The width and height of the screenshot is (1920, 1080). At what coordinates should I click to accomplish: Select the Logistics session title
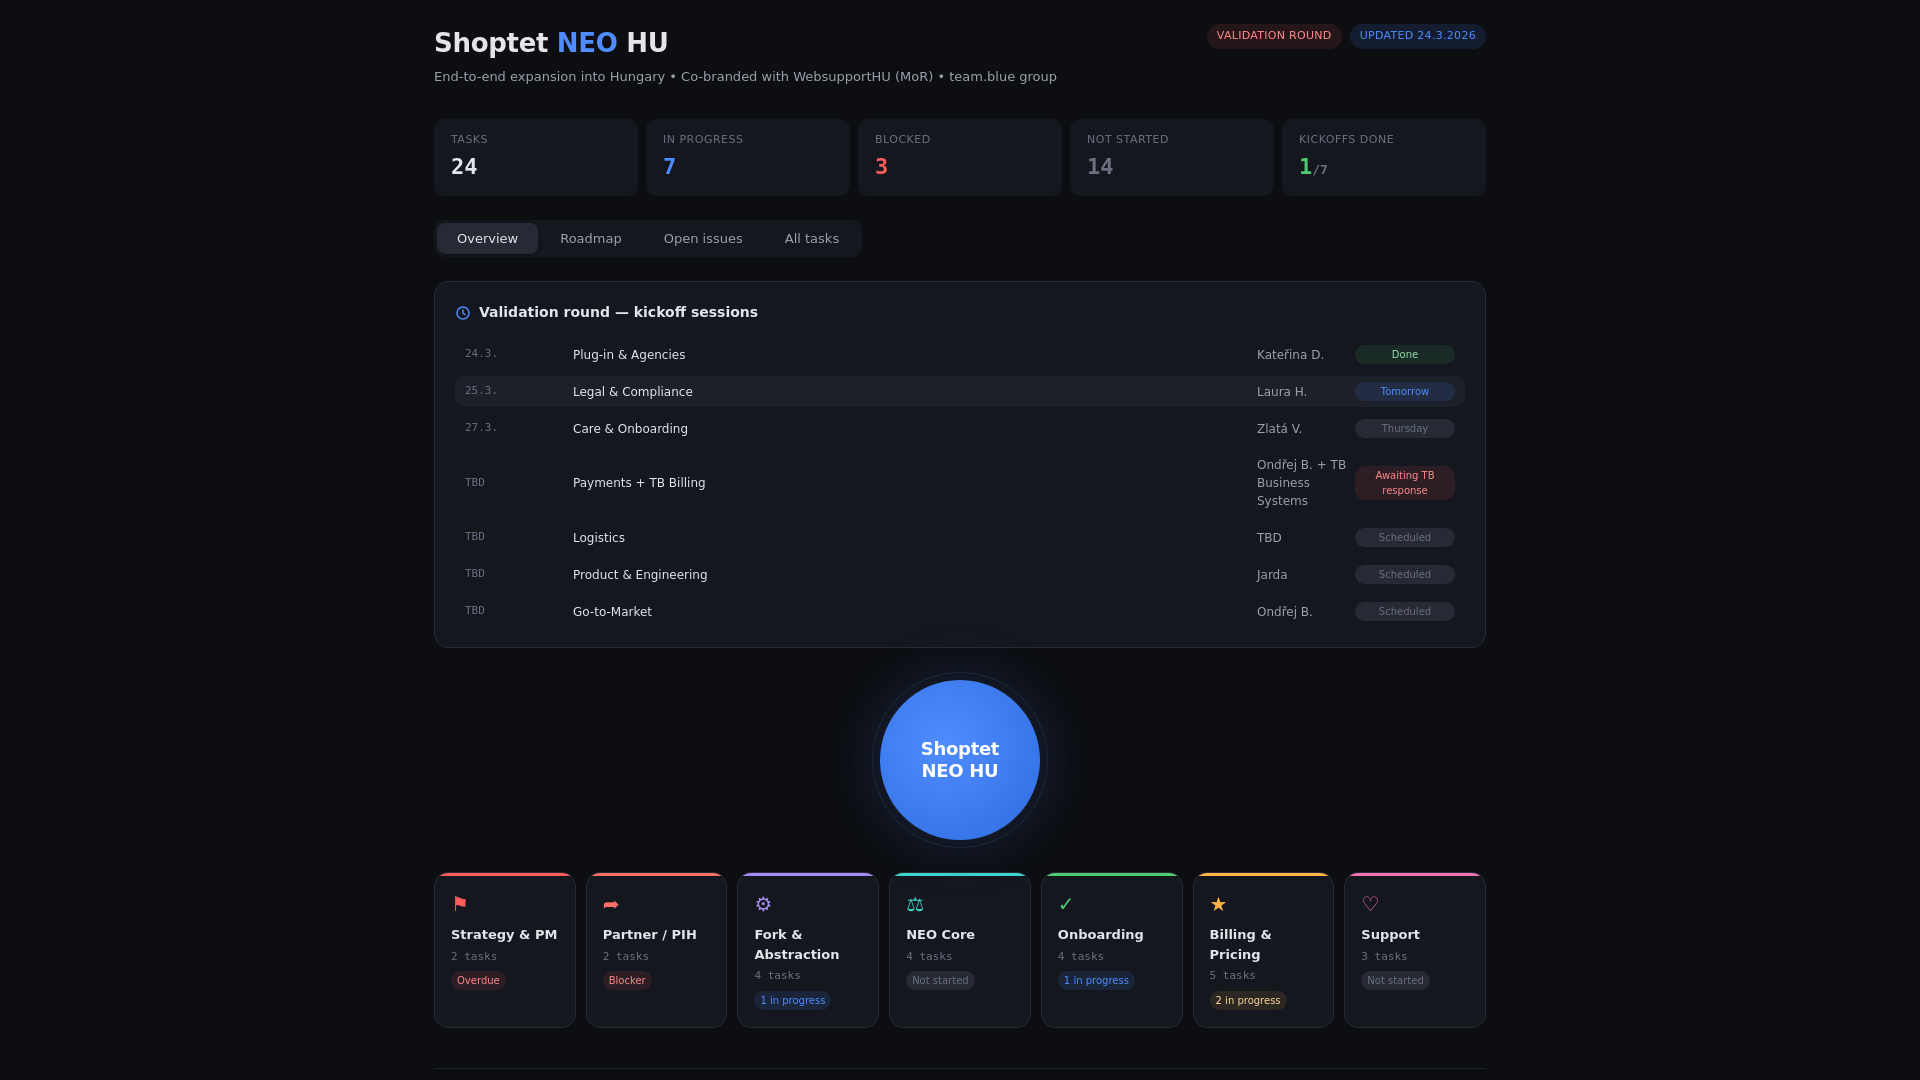599,538
